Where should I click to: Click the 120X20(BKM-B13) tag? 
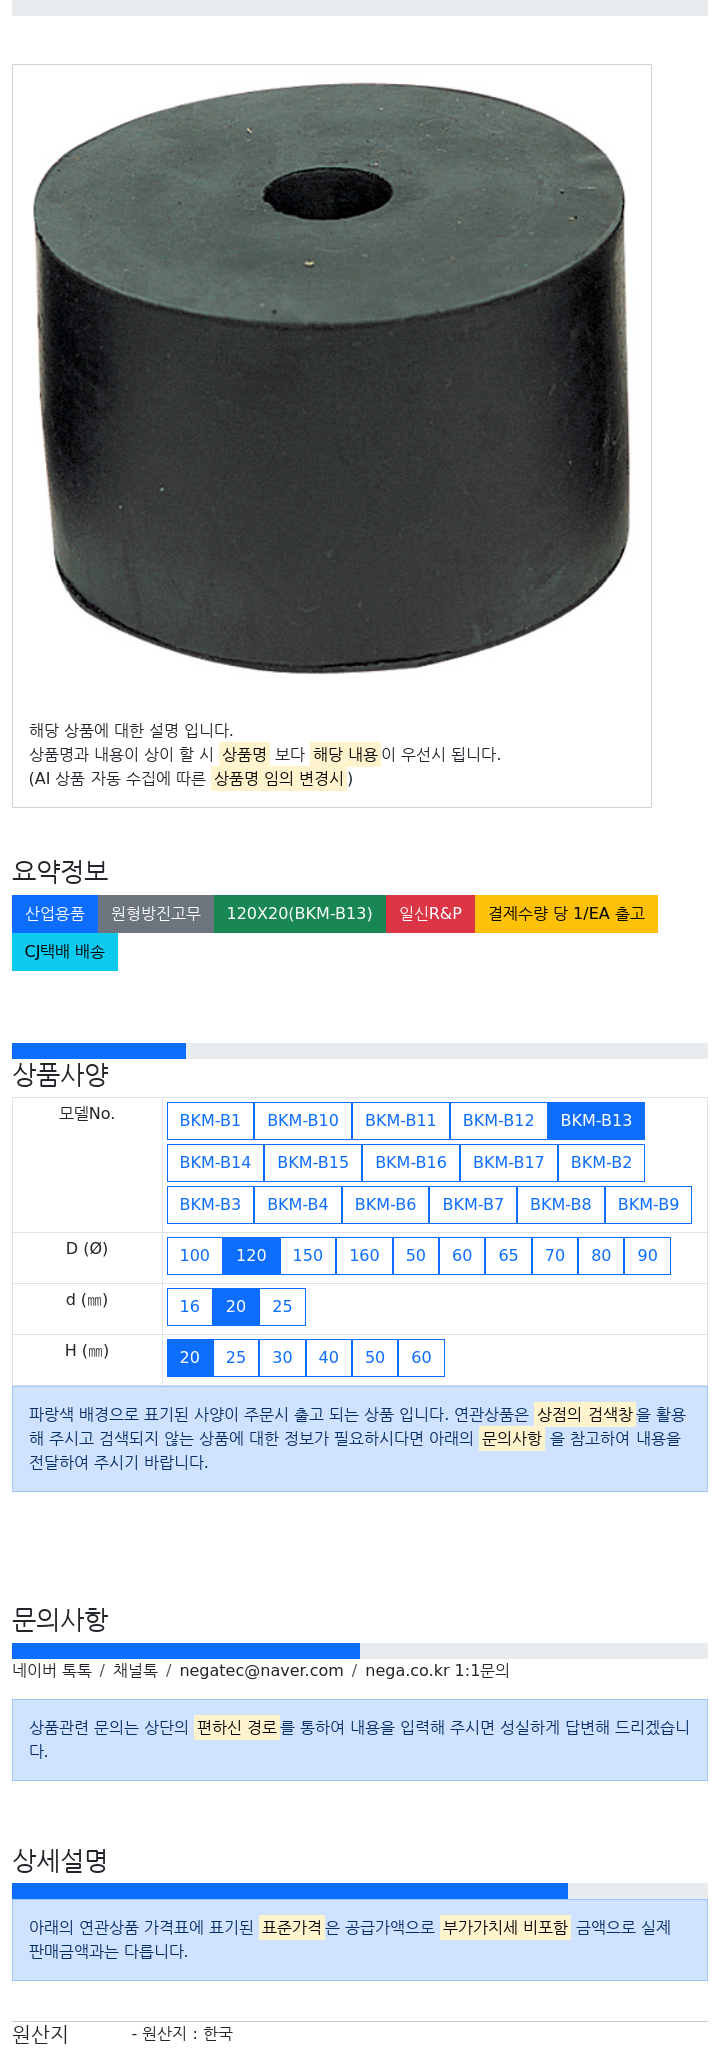click(299, 914)
